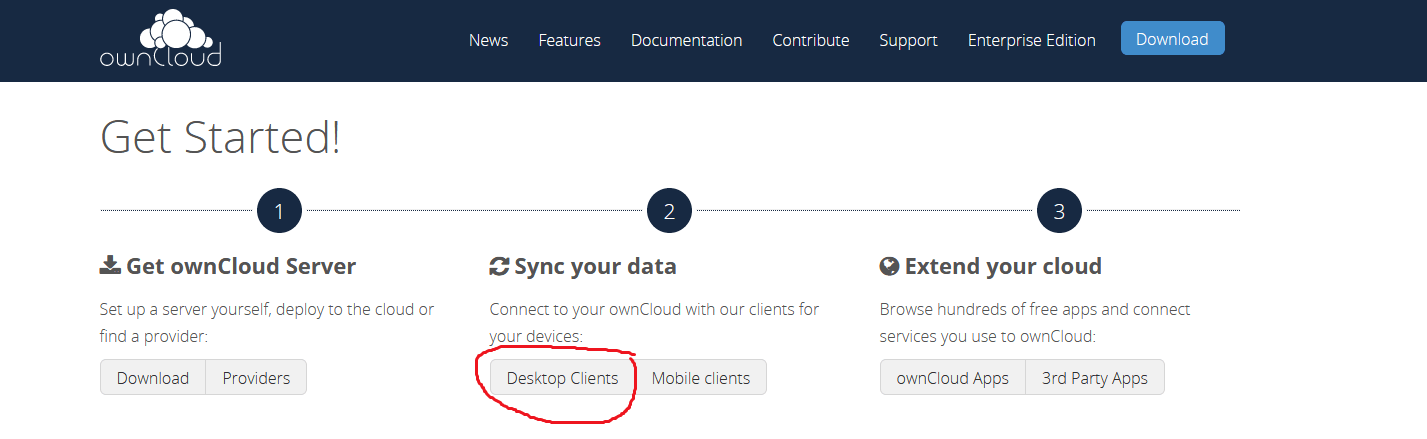Open the 3rd Party Apps button
Viewport: 1427px width, 439px height.
[x=1094, y=378]
